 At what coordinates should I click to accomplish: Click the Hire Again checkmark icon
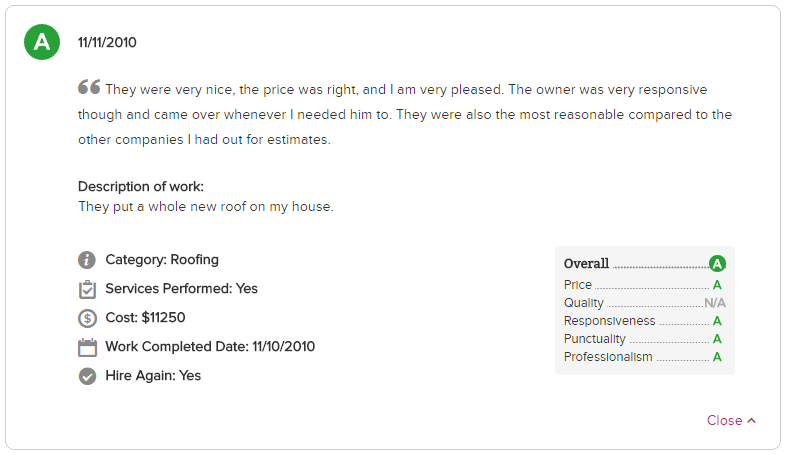[87, 376]
